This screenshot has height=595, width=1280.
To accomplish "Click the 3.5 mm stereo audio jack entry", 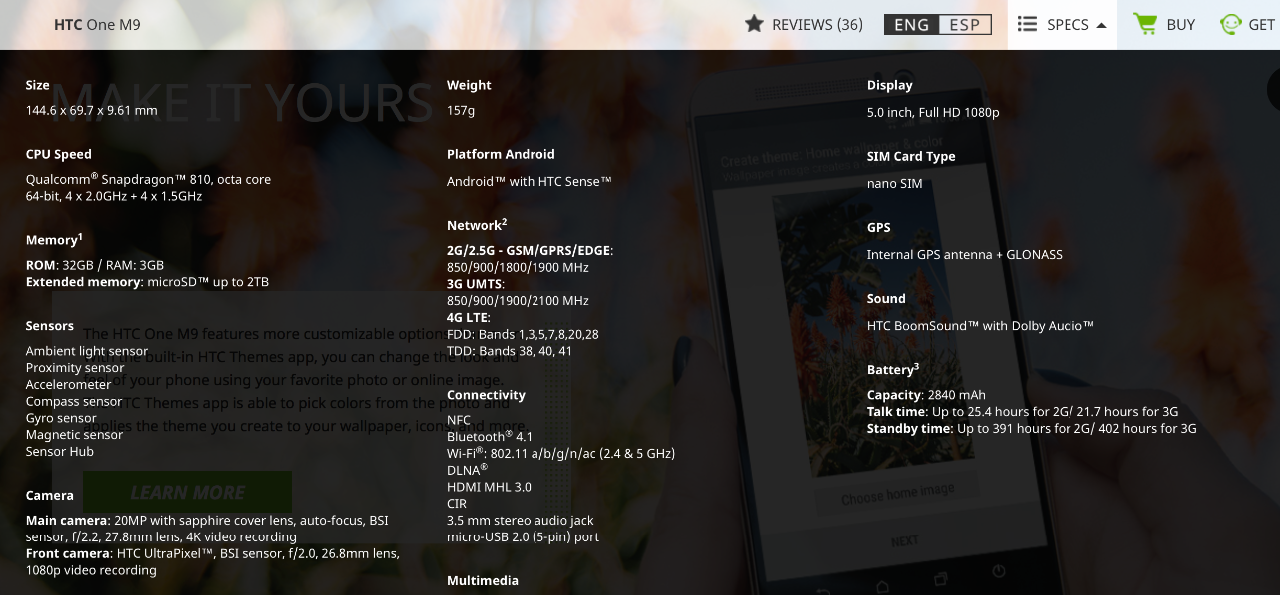I will click(520, 520).
